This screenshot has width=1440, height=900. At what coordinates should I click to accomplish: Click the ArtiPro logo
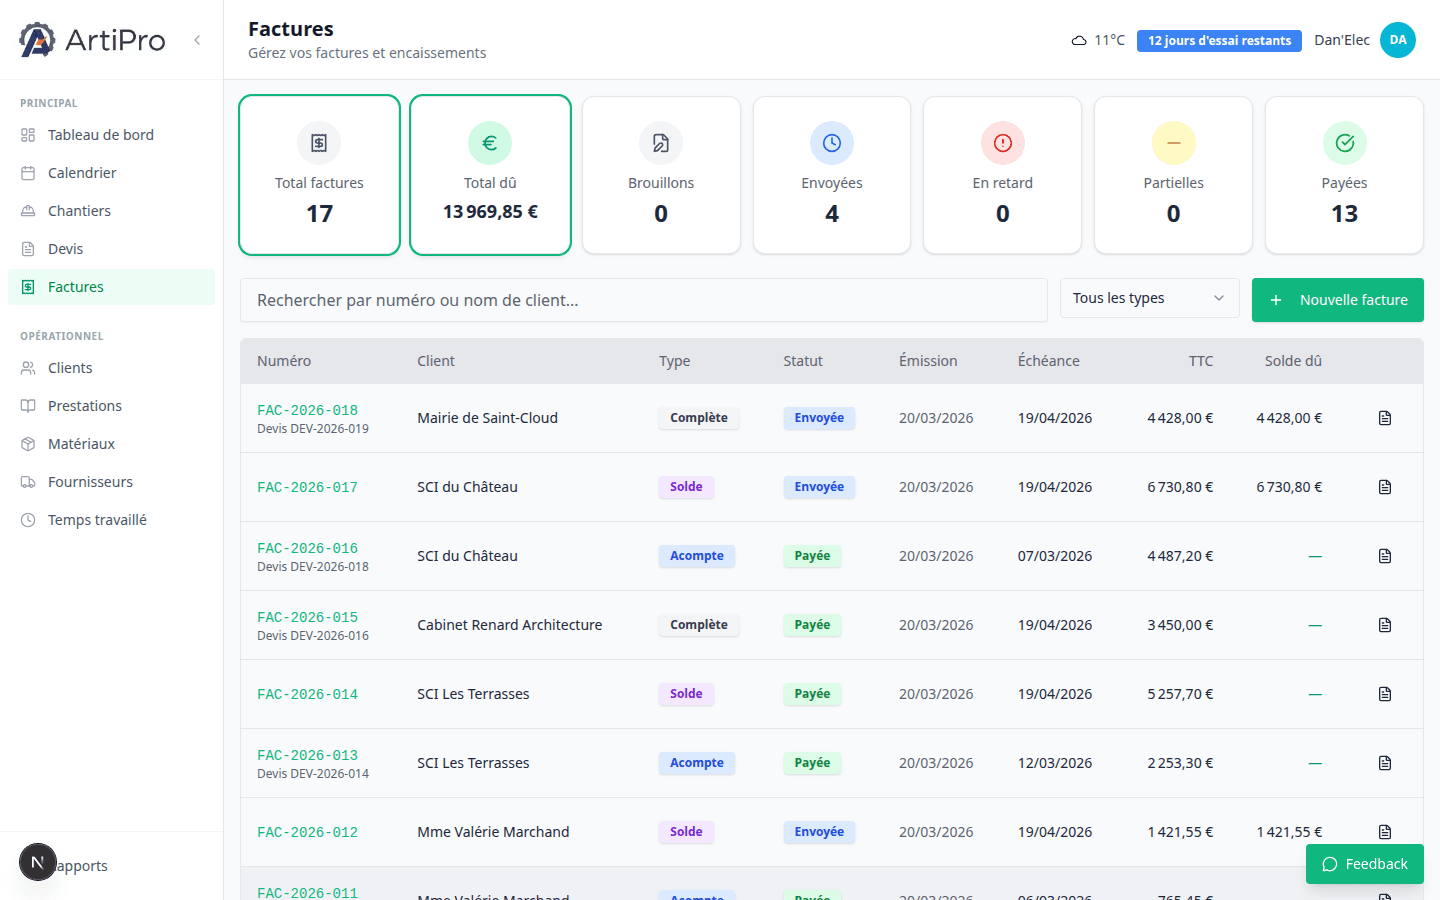(92, 40)
